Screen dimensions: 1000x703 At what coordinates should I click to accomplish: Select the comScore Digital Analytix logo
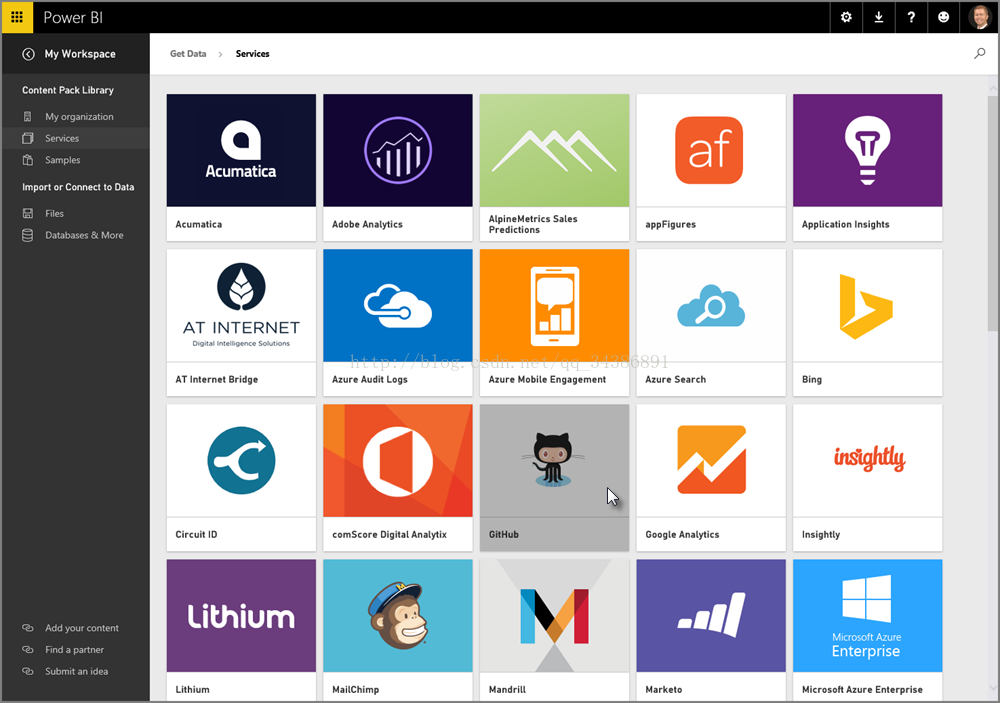(398, 461)
